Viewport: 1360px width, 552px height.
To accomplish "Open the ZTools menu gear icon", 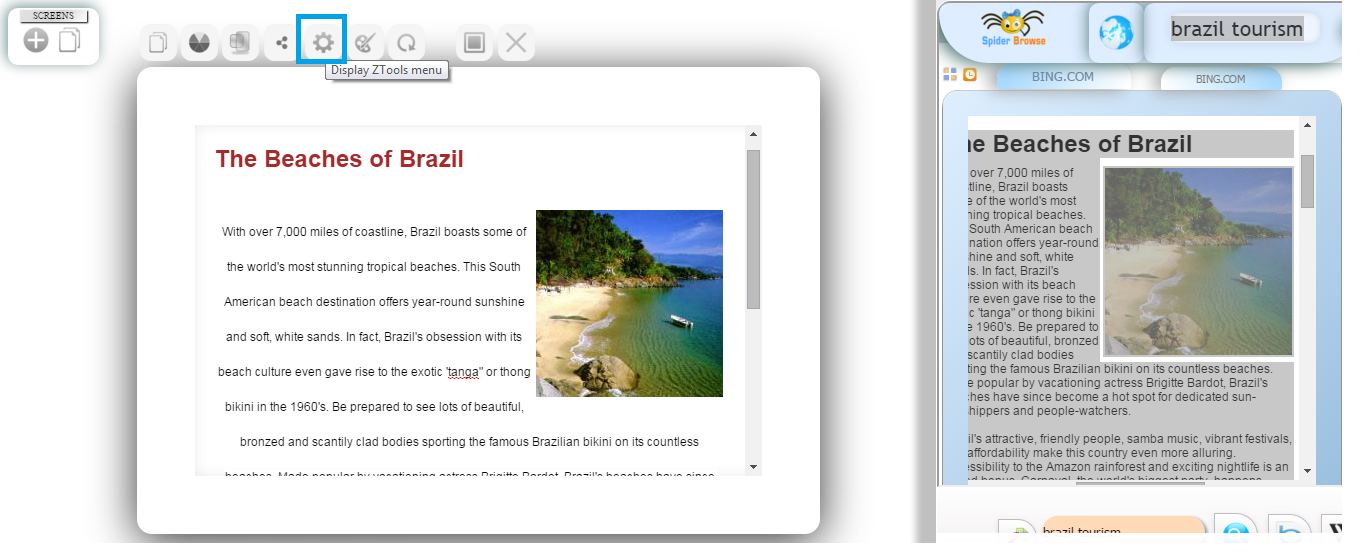I will click(x=322, y=43).
